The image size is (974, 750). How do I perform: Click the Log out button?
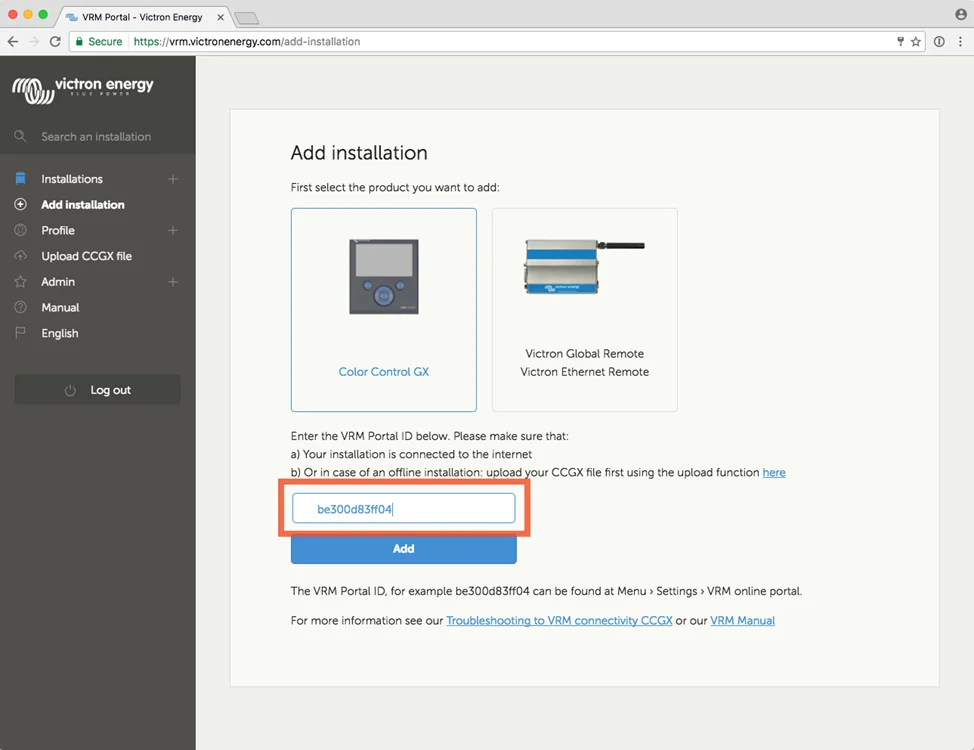[x=98, y=390]
